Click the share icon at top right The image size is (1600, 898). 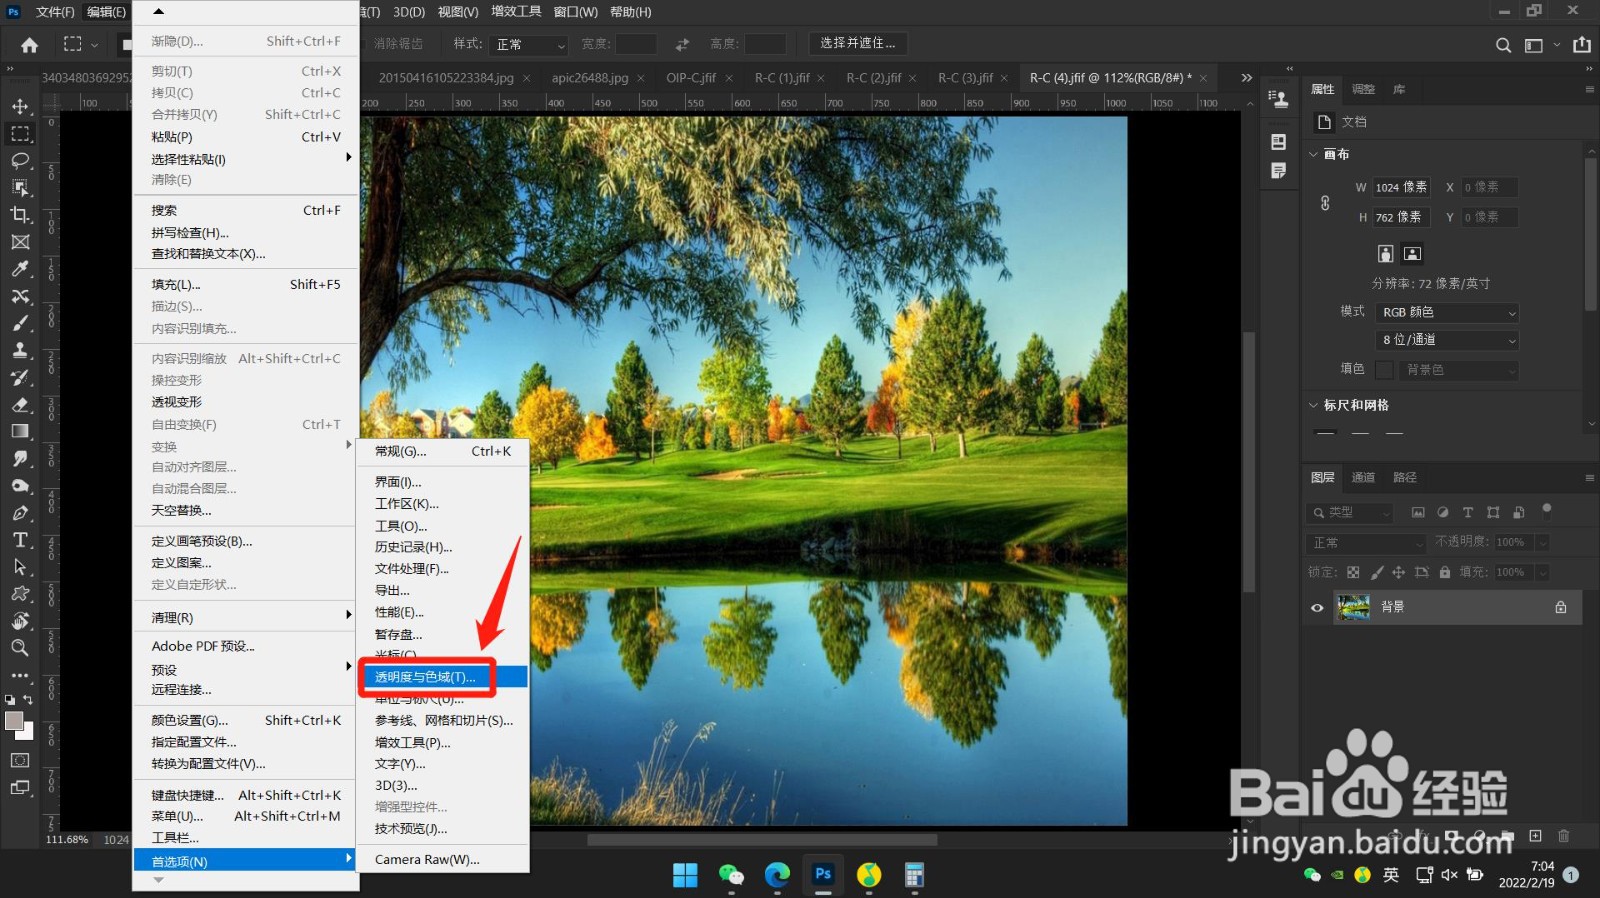click(x=1582, y=45)
